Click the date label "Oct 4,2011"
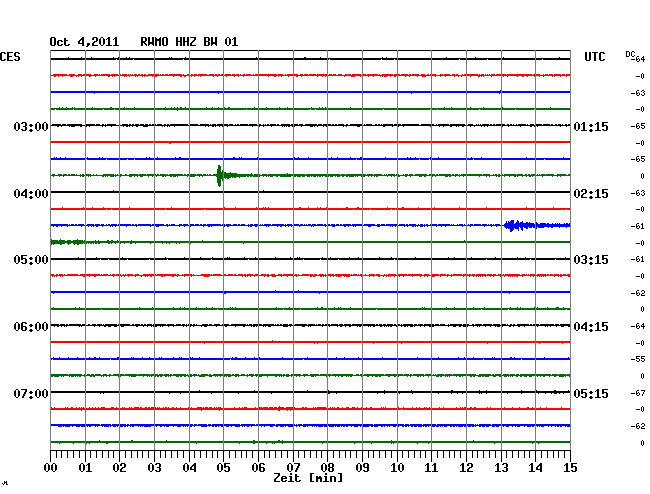 [84, 42]
